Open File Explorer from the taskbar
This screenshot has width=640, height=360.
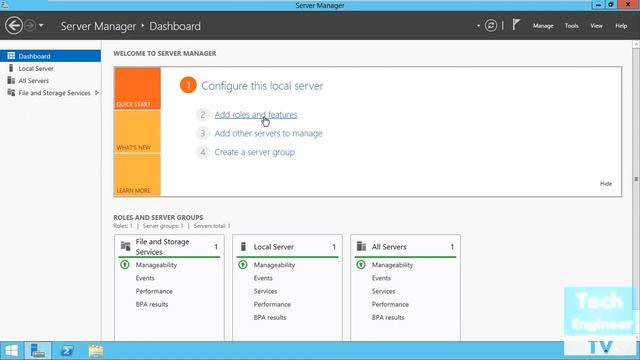[96, 351]
